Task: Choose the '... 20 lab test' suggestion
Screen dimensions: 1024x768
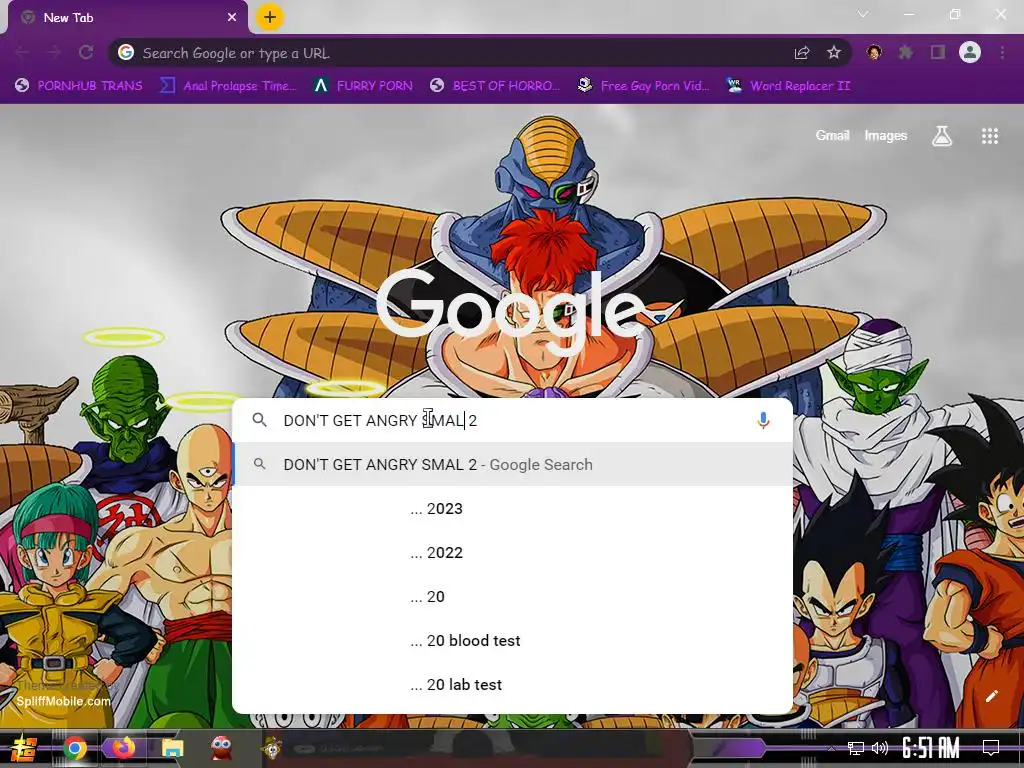Action: tap(513, 684)
